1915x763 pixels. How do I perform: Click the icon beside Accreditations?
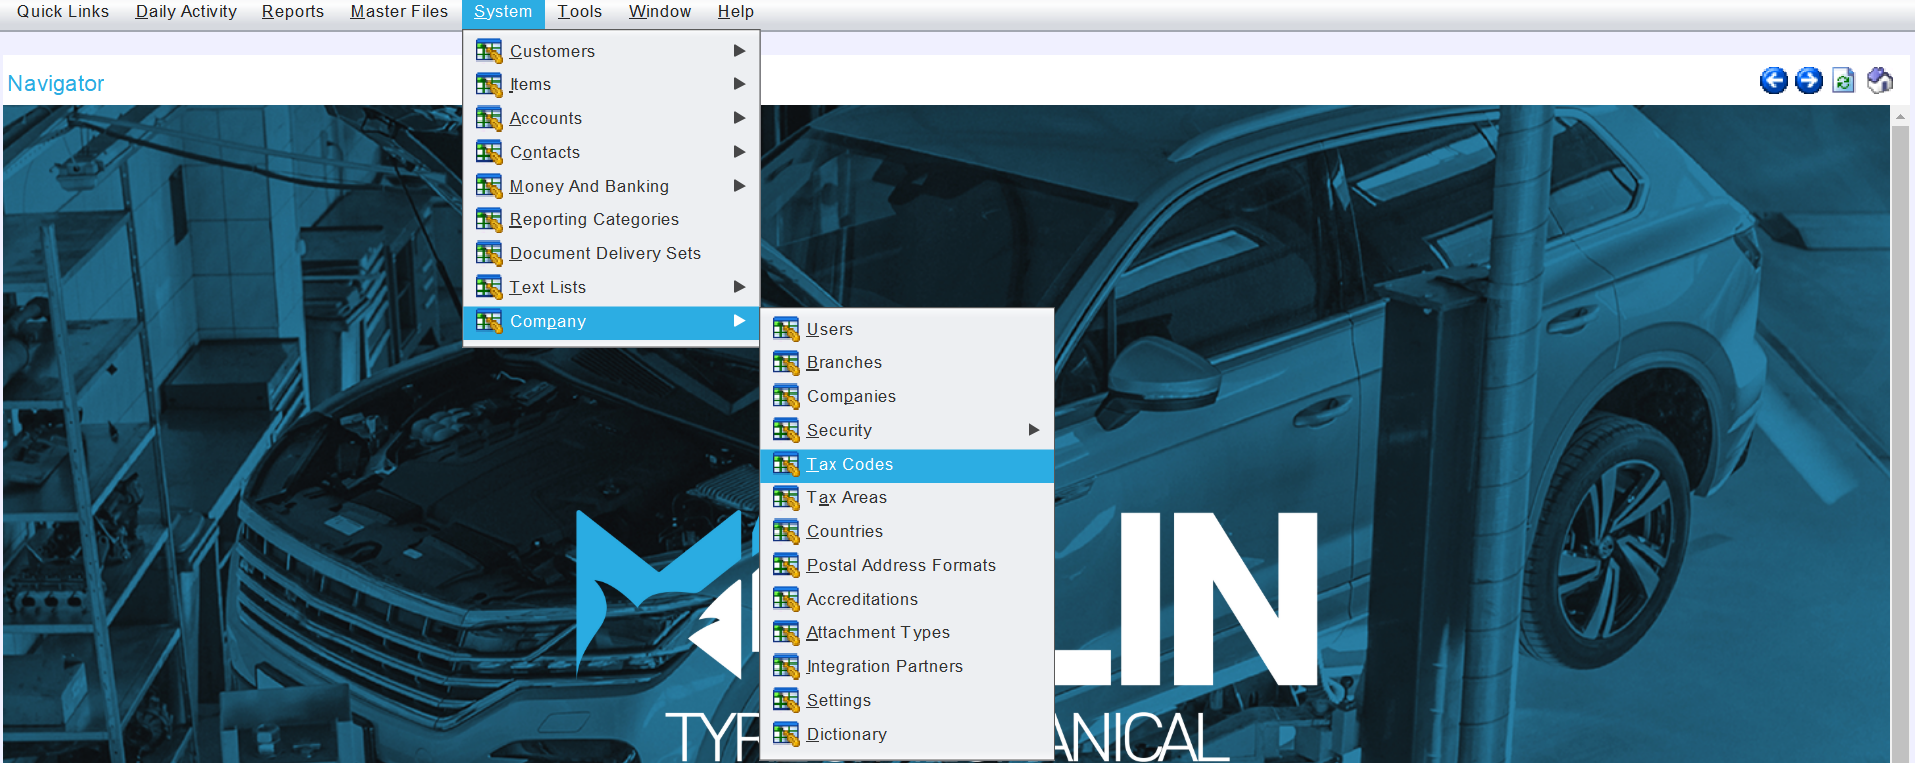point(786,599)
